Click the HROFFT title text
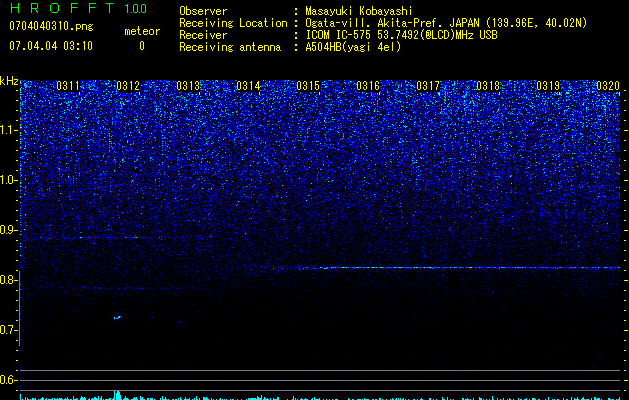 (62, 8)
